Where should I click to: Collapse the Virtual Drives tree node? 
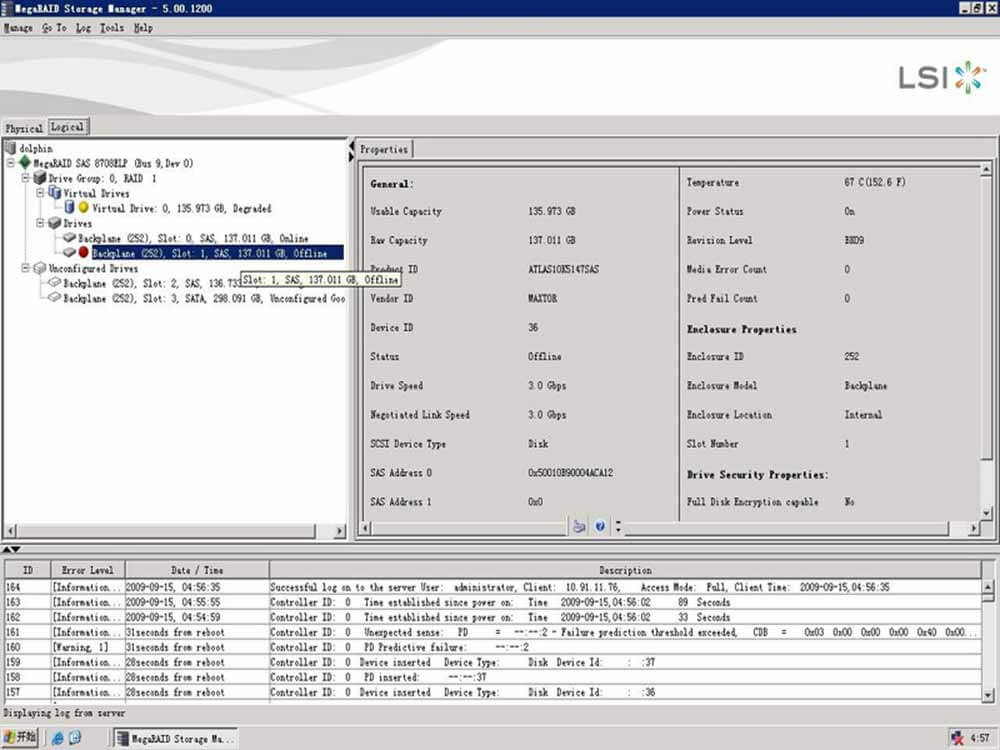click(40, 193)
